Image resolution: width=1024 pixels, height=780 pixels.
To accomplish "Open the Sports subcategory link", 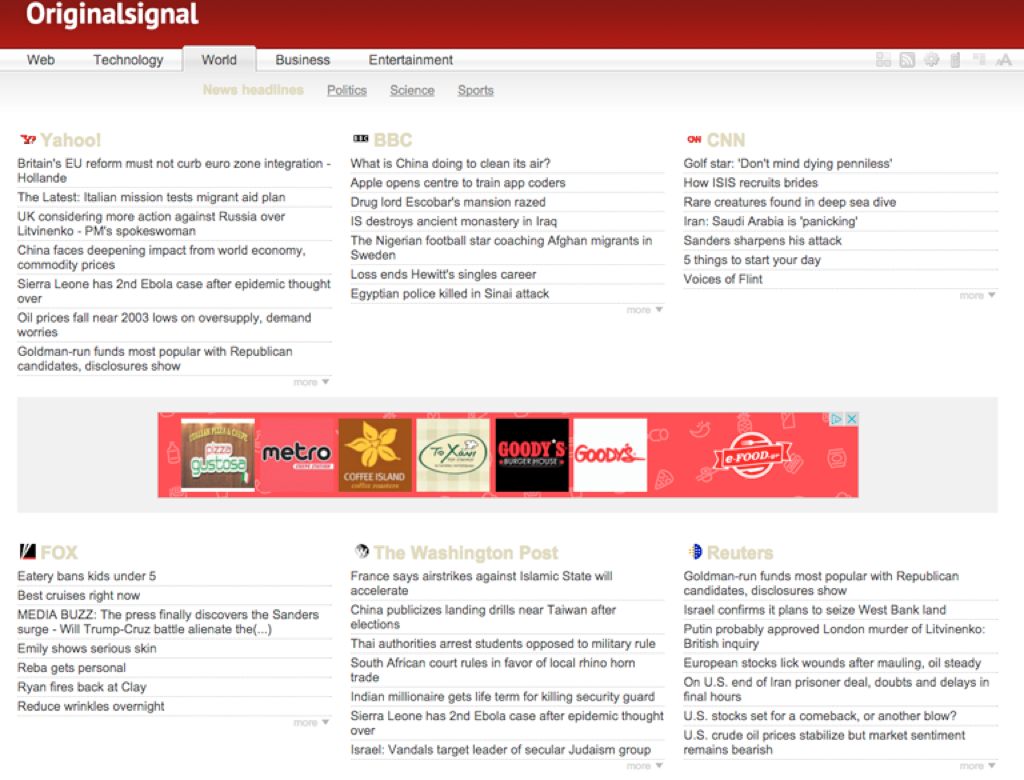I will [475, 90].
